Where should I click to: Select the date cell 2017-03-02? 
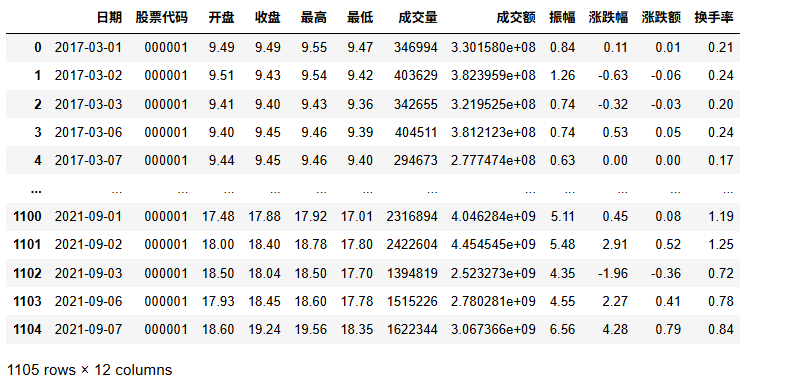pyautogui.click(x=88, y=76)
